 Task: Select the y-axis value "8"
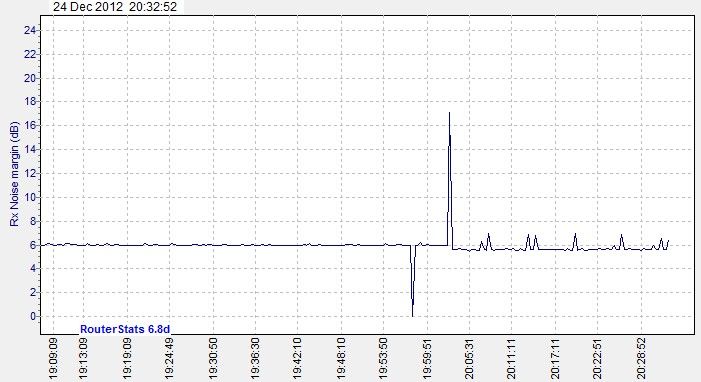tap(33, 221)
